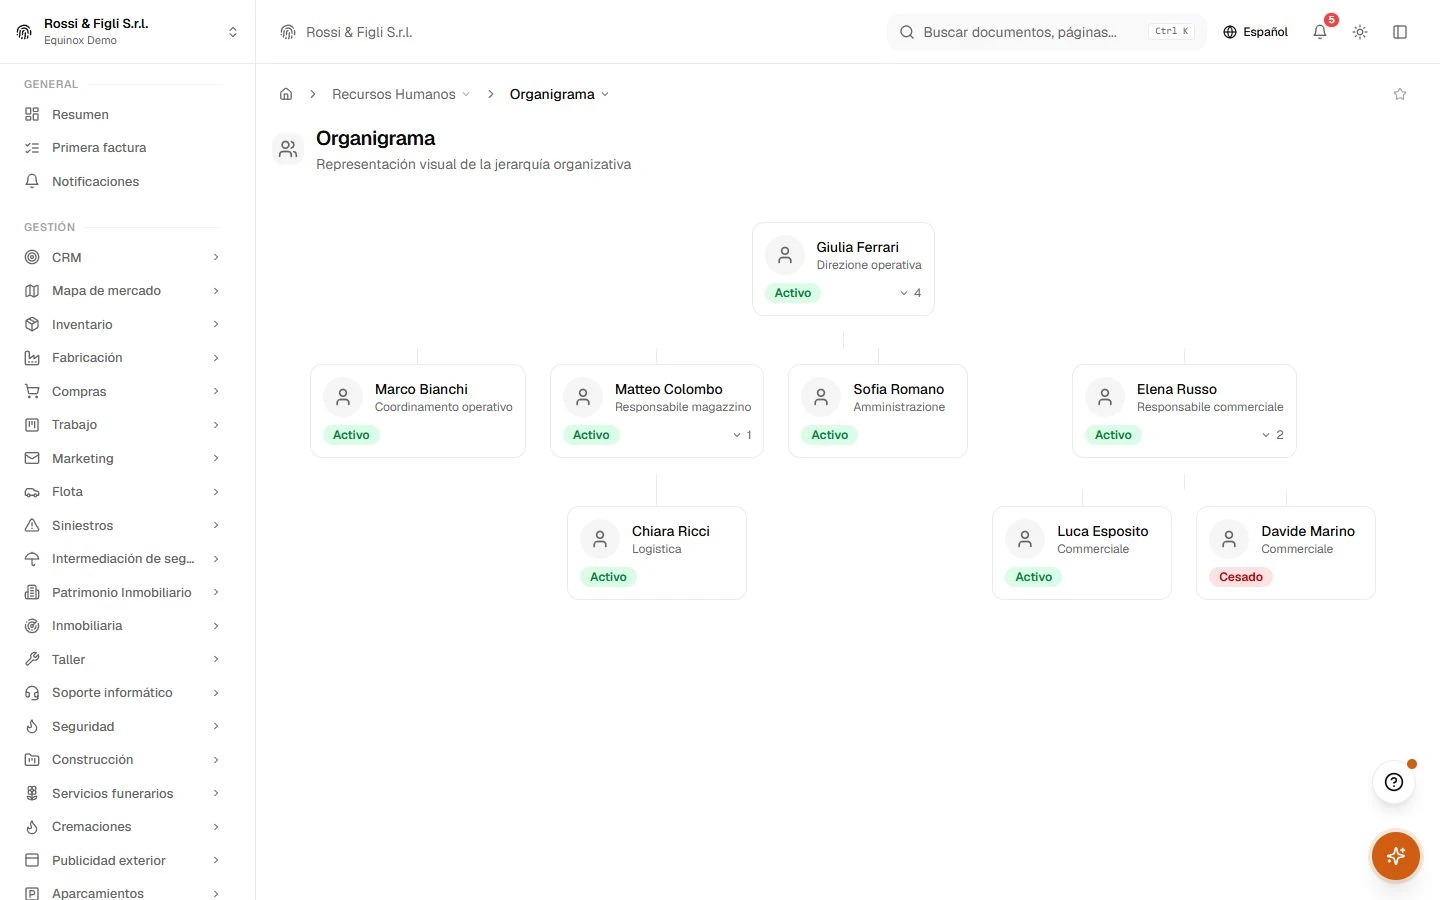Viewport: 1440px width, 900px height.
Task: Expand the CRM sidebar section
Action: [122, 257]
